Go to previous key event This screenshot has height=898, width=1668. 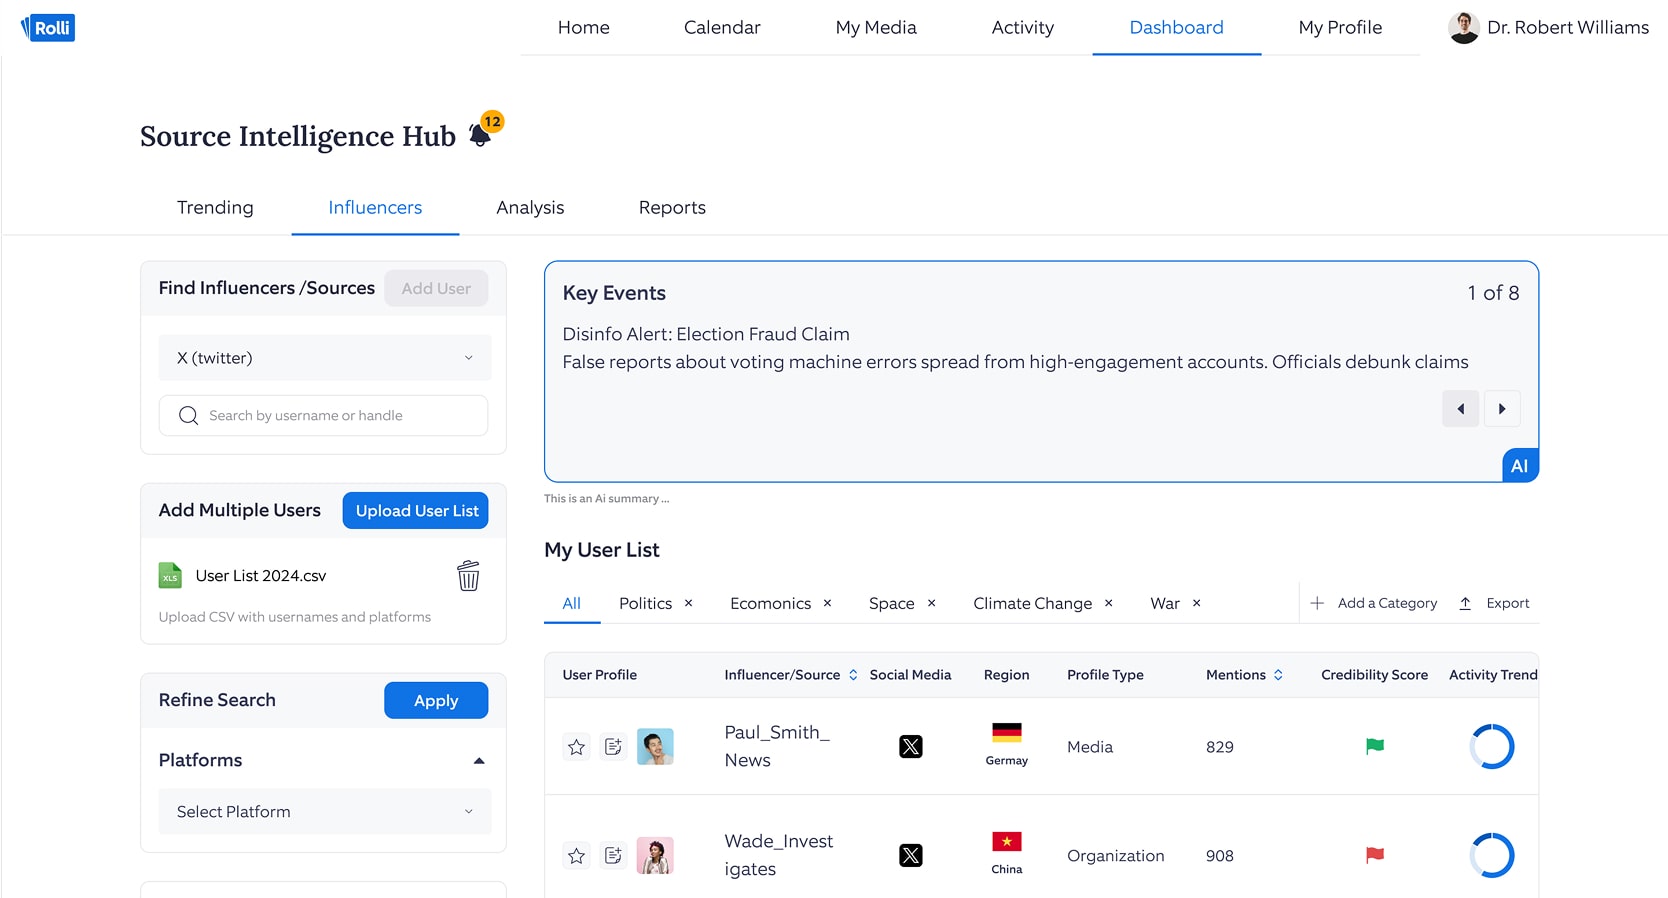(1460, 408)
